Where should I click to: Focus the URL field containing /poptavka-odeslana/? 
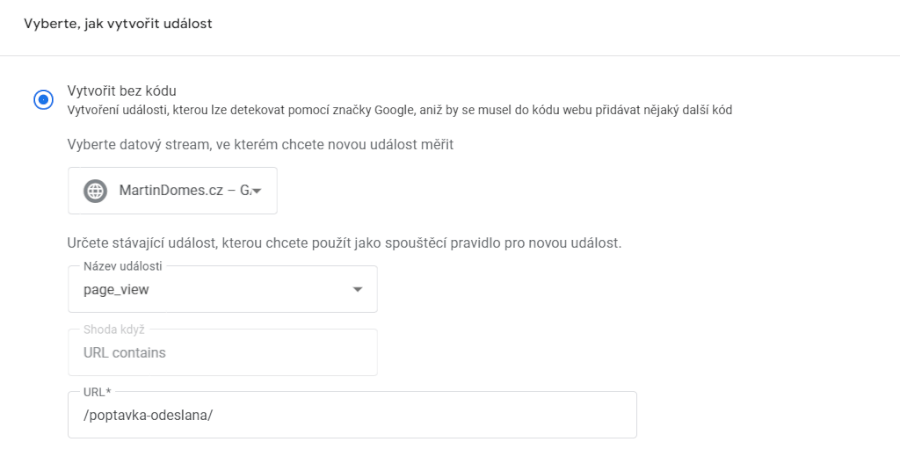pos(352,415)
